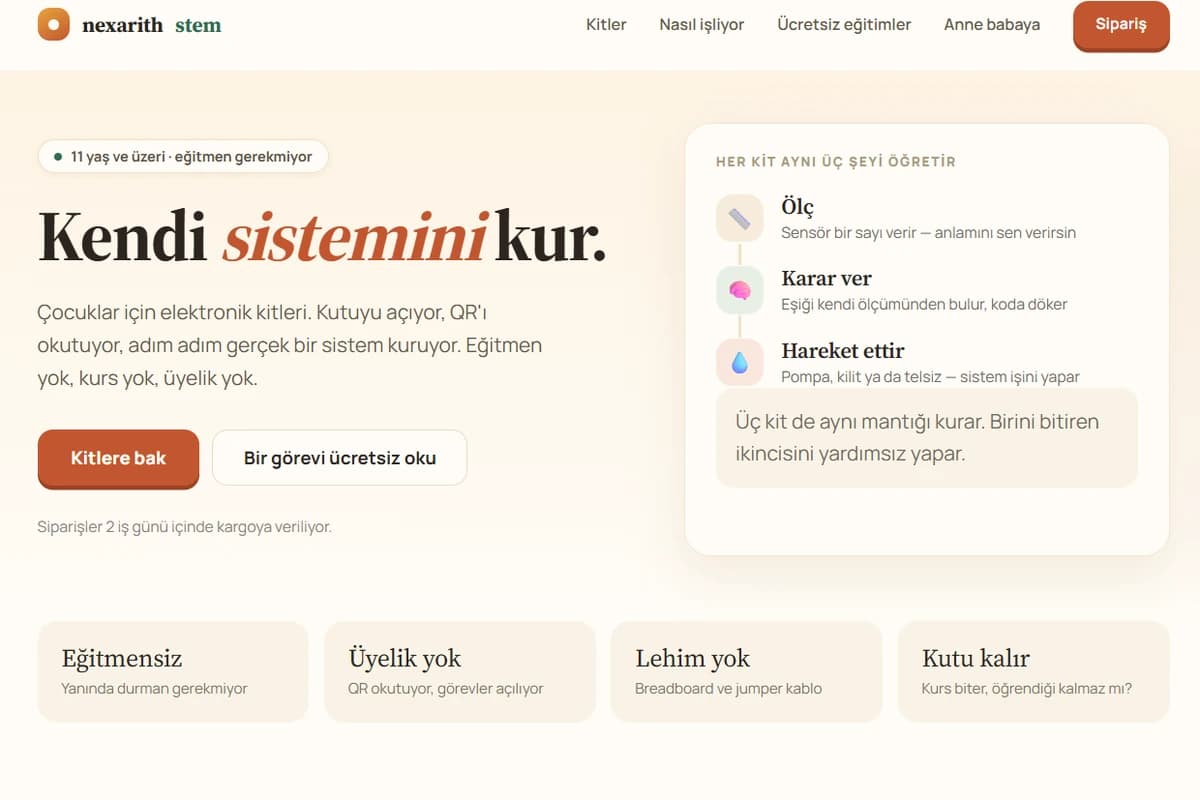Click the Ölç step heading

797,207
